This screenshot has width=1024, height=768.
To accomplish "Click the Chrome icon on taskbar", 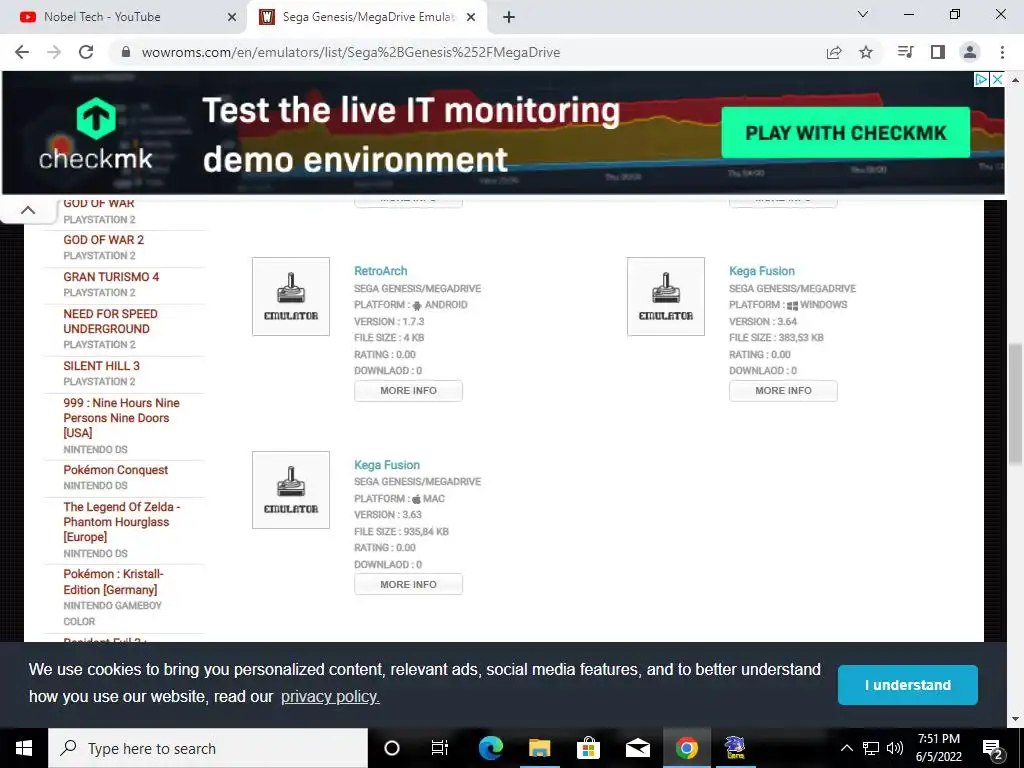I will [686, 748].
